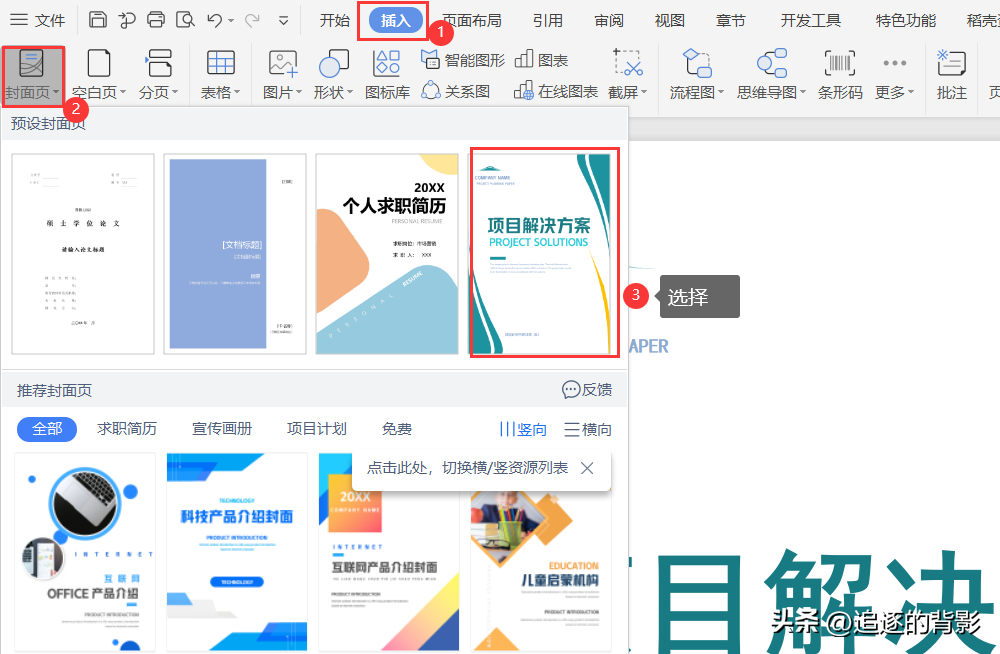
Task: Switch list to 横向 landscape orientation
Action: [x=588, y=429]
